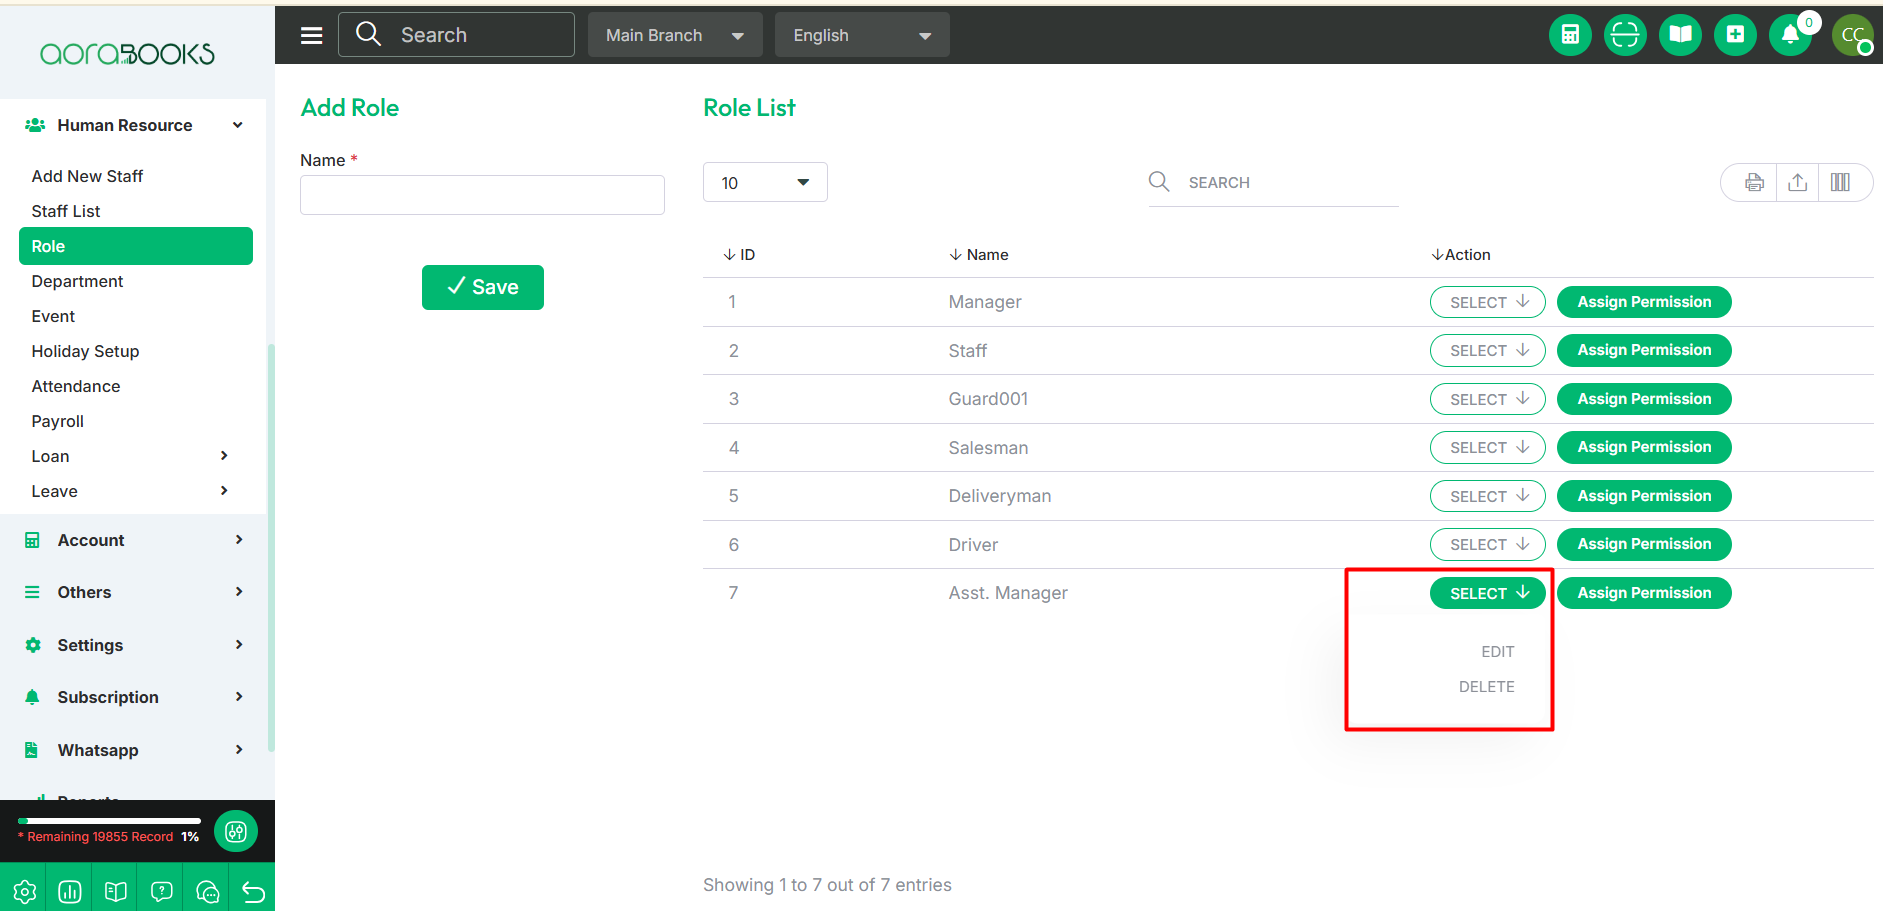Image resolution: width=1883 pixels, height=911 pixels.
Task: Open SELECT dropdown for Staff row
Action: click(1488, 350)
